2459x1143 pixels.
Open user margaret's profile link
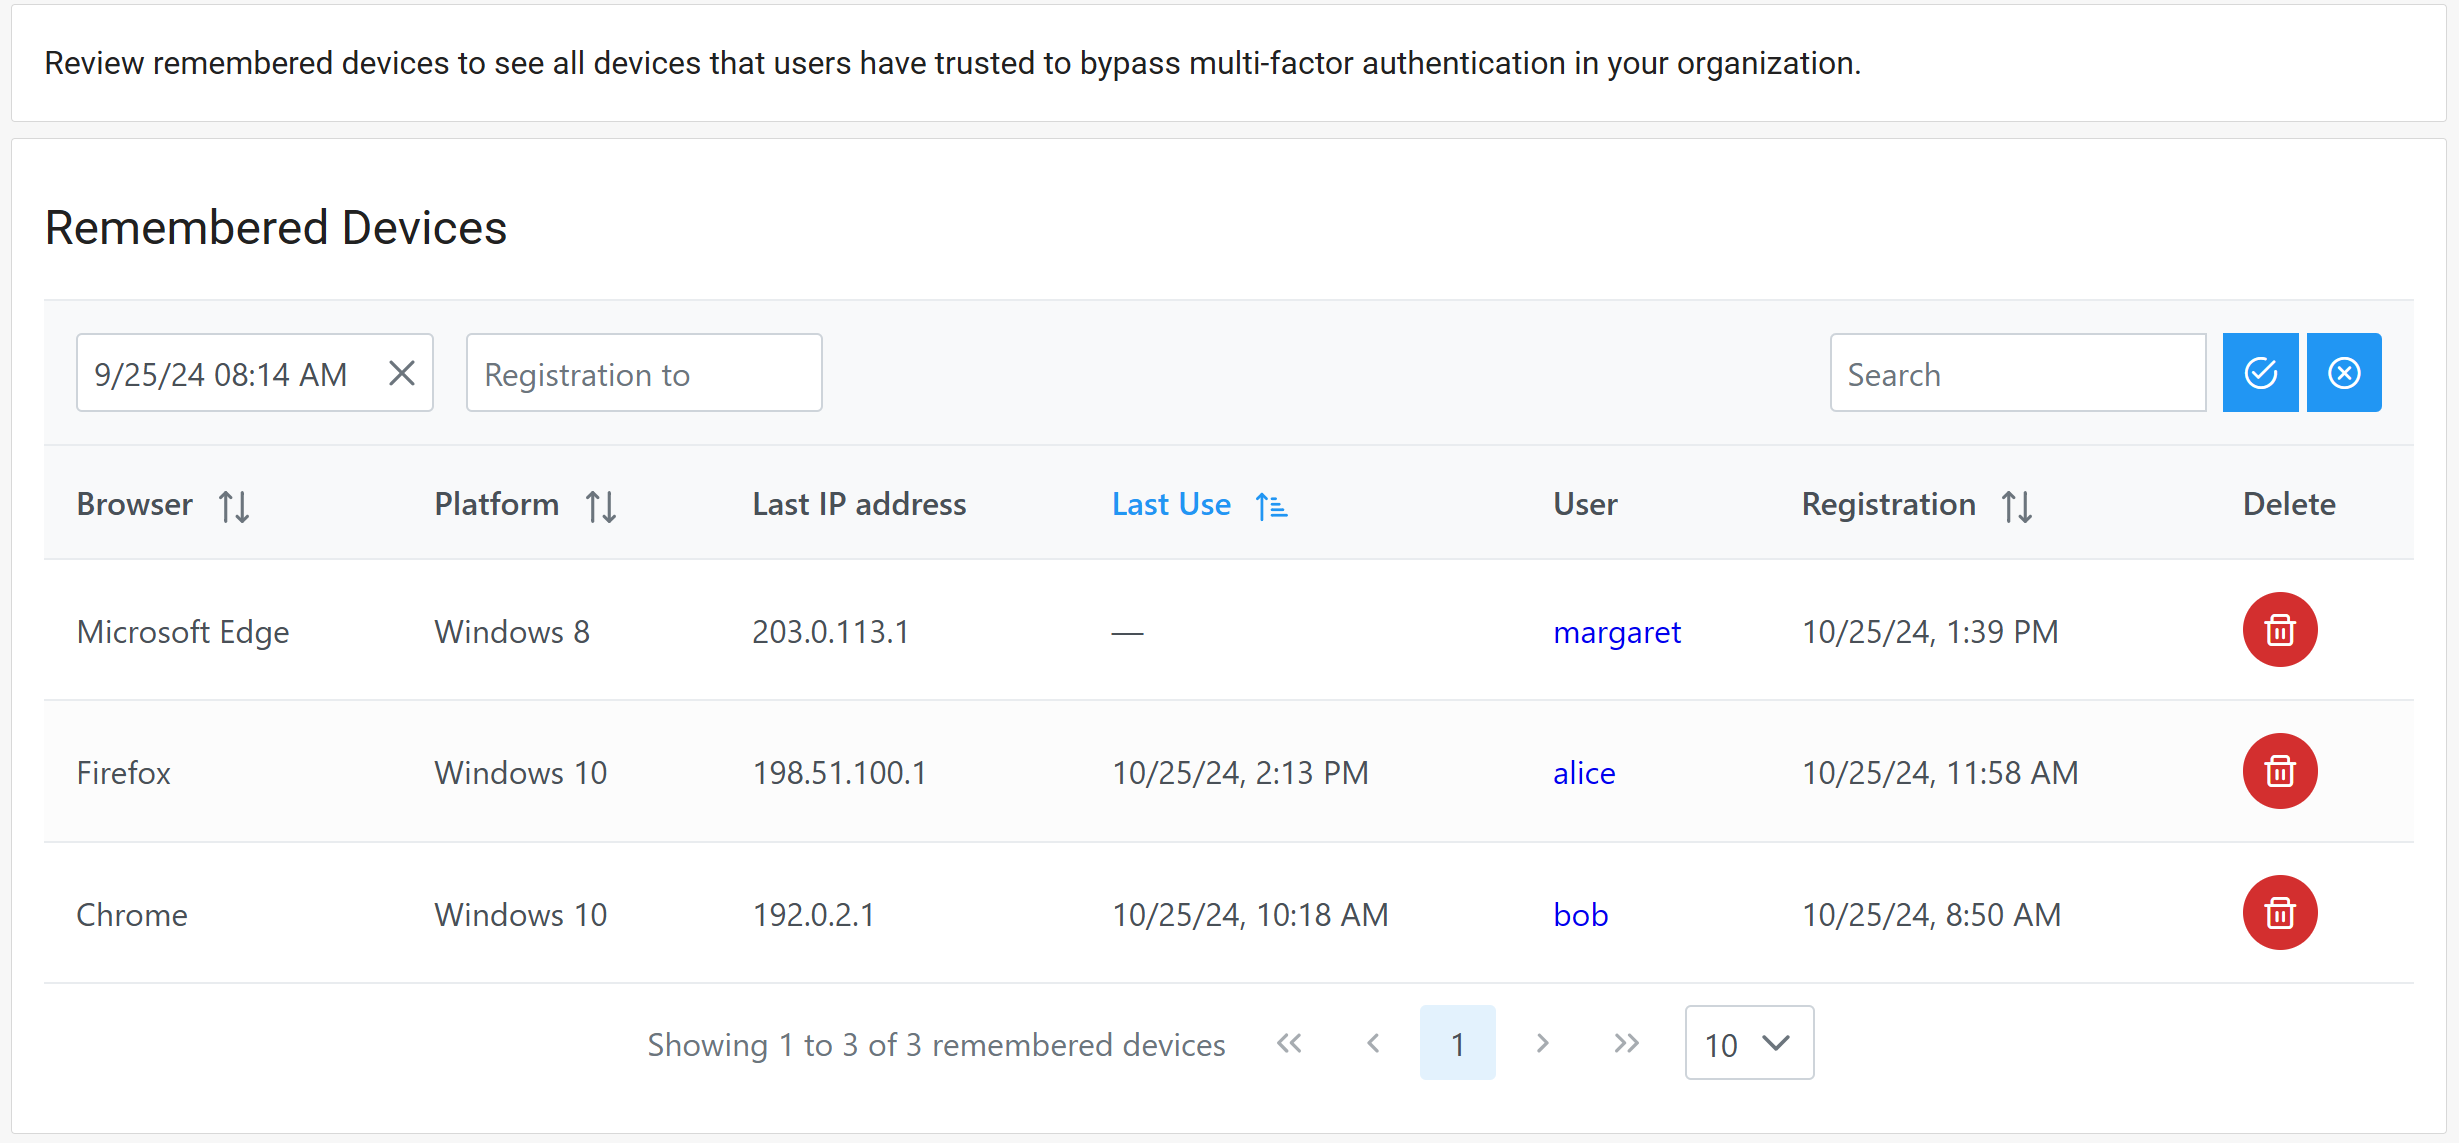coord(1616,632)
